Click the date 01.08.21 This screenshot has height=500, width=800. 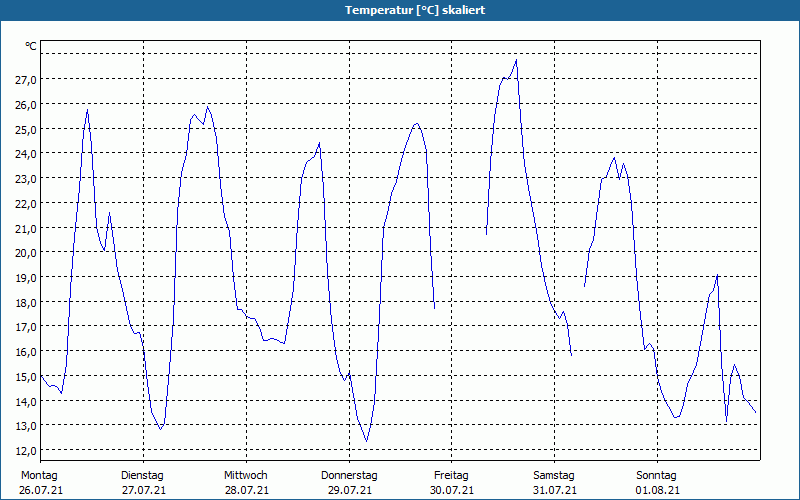click(x=658, y=491)
